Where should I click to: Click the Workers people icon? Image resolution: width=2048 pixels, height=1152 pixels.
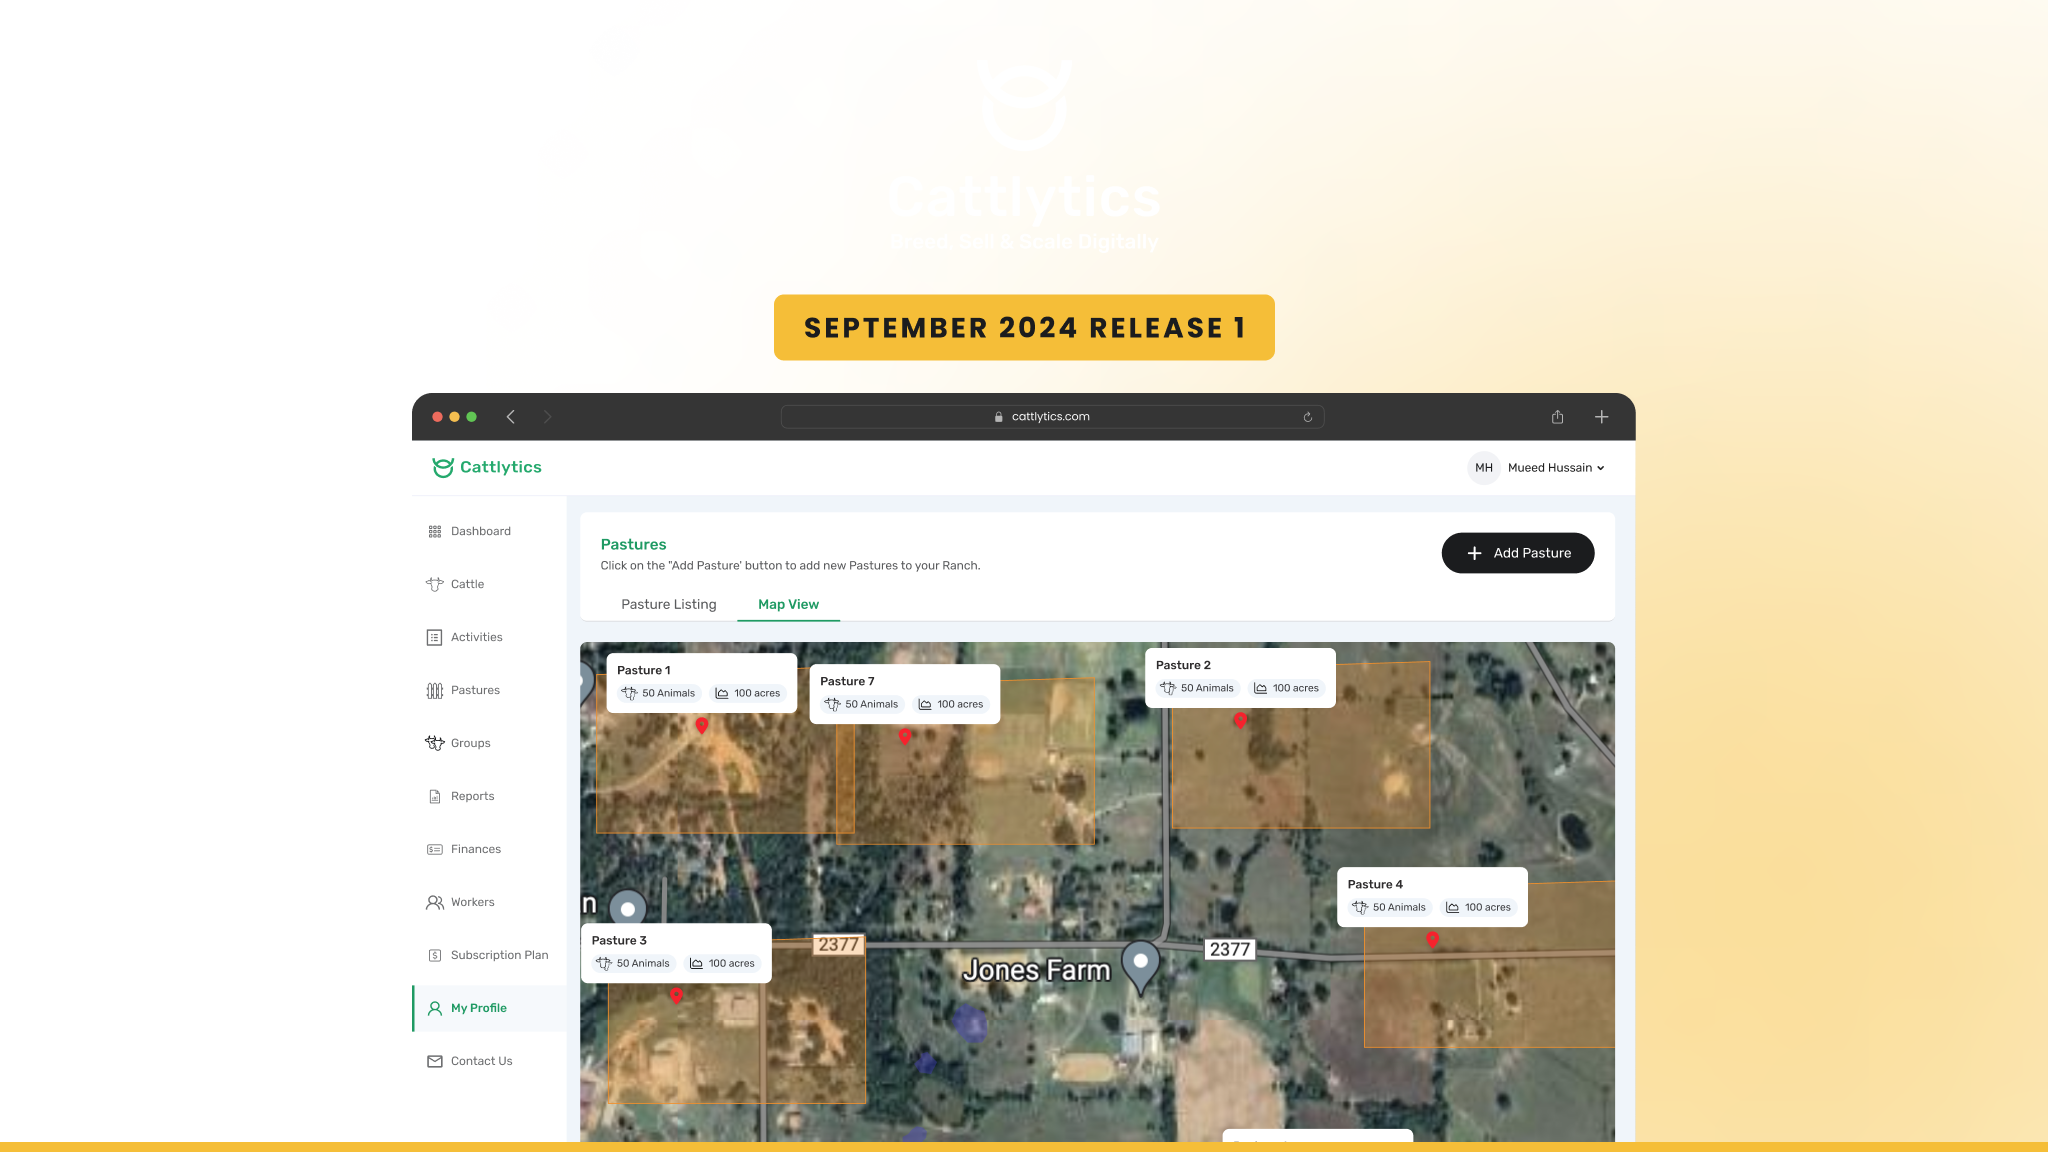click(434, 902)
